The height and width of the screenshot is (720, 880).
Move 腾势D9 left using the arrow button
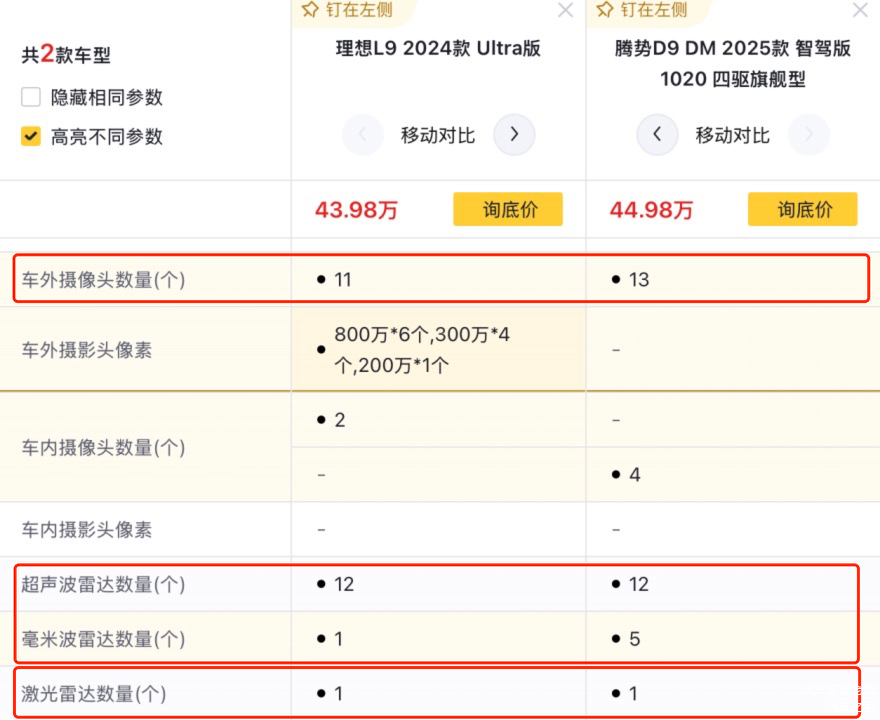(657, 135)
